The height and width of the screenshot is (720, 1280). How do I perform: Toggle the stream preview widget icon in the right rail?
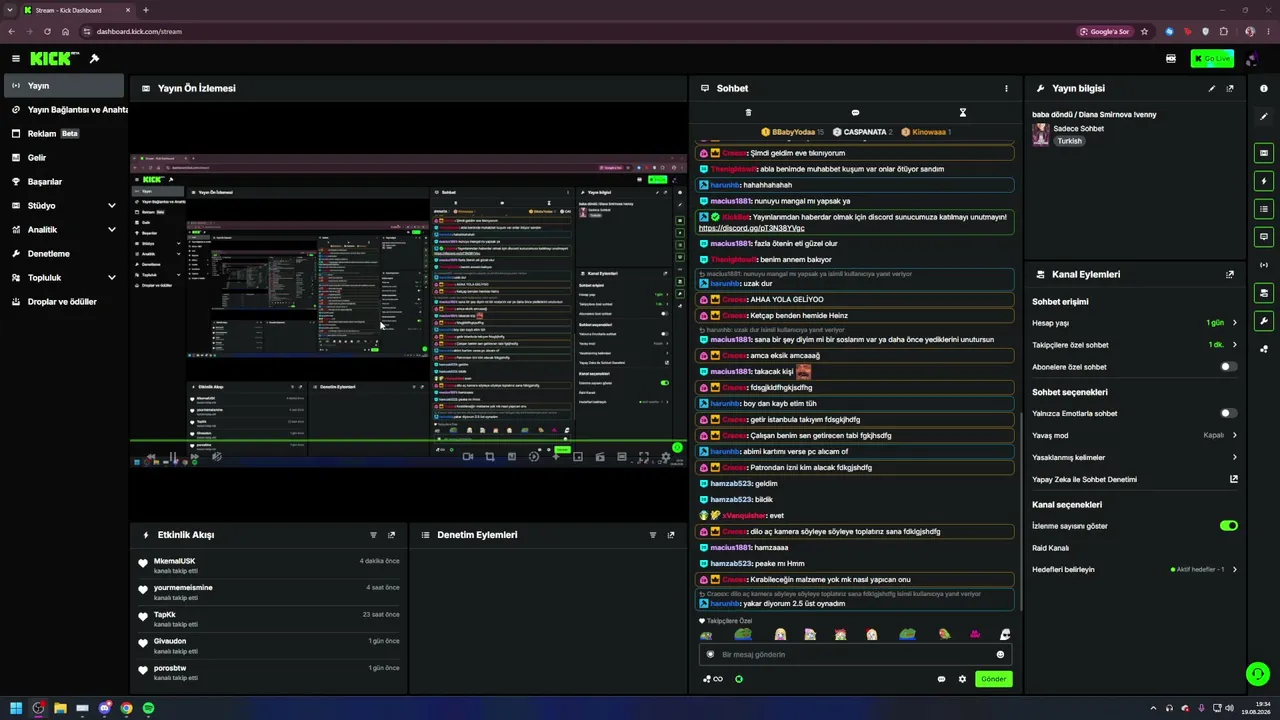pos(1264,154)
